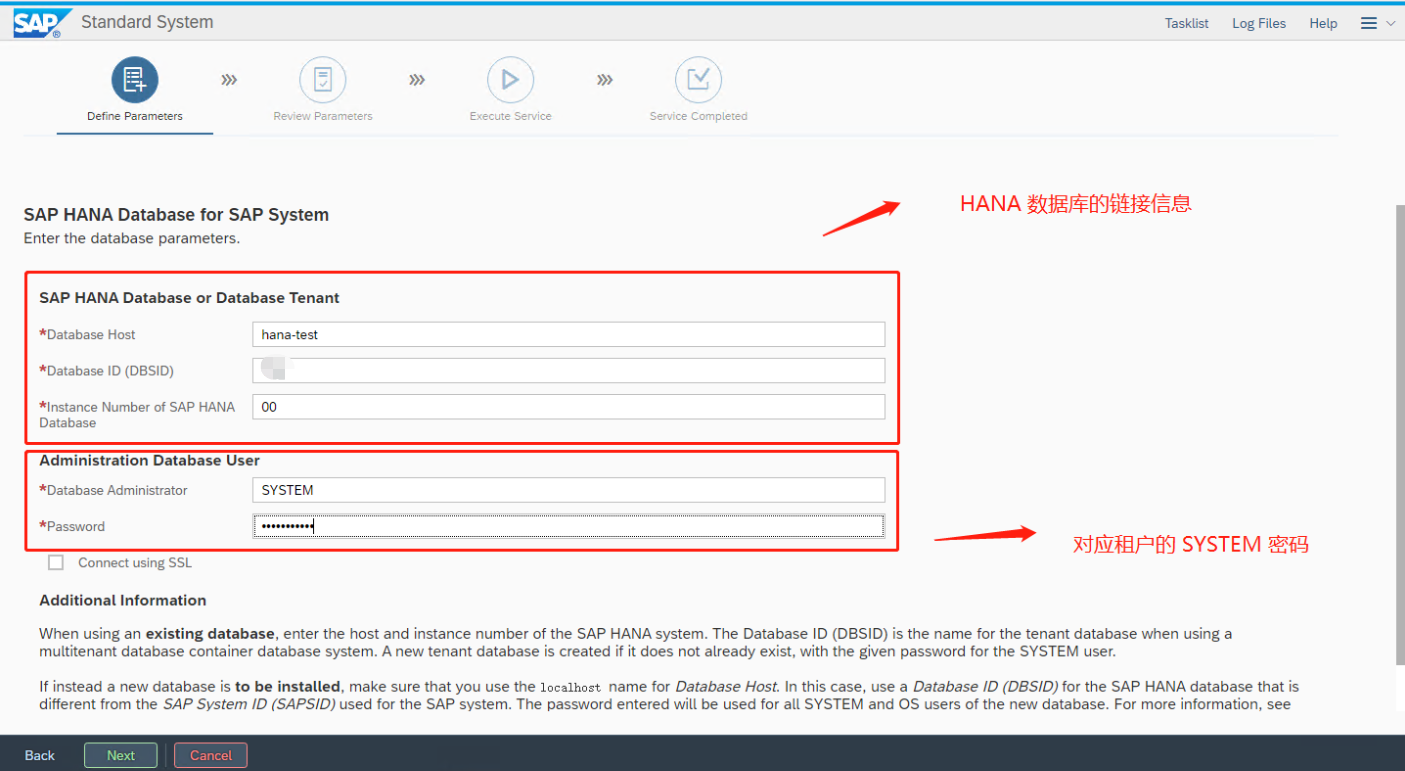The image size is (1405, 771).
Task: Click the Review Parameters step icon
Action: click(322, 80)
